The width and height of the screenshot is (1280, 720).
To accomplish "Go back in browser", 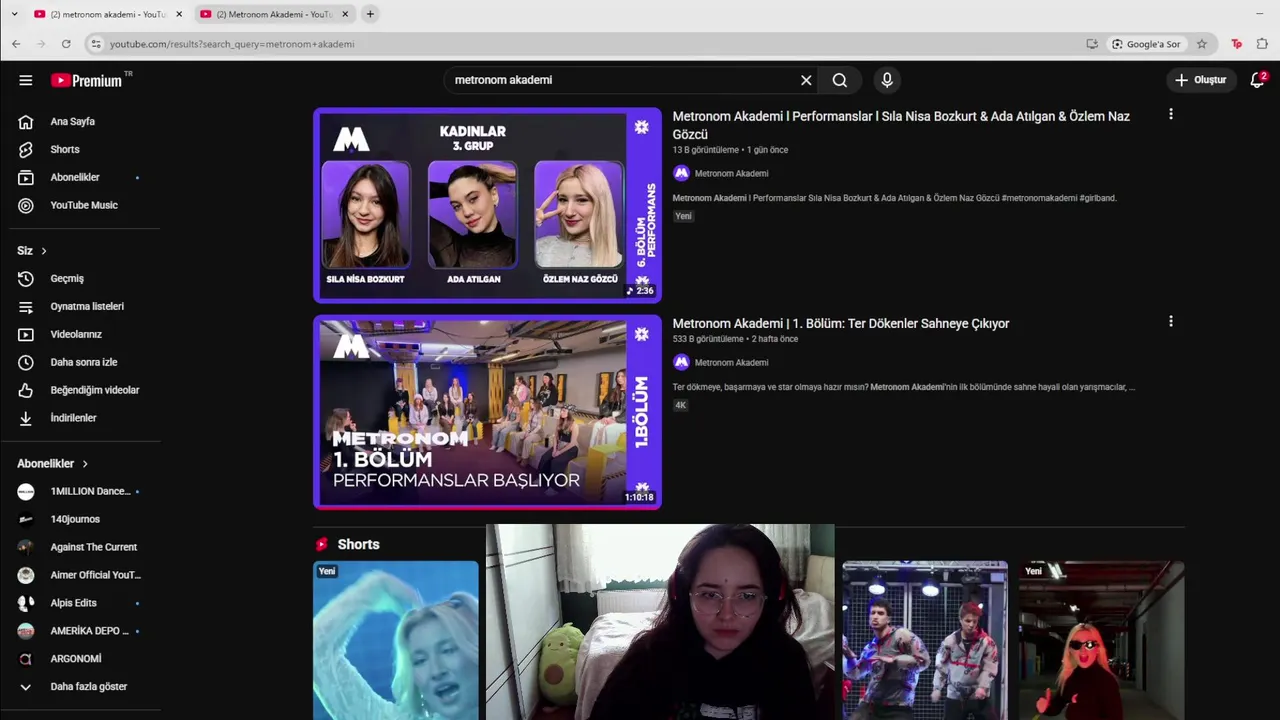I will point(16,44).
